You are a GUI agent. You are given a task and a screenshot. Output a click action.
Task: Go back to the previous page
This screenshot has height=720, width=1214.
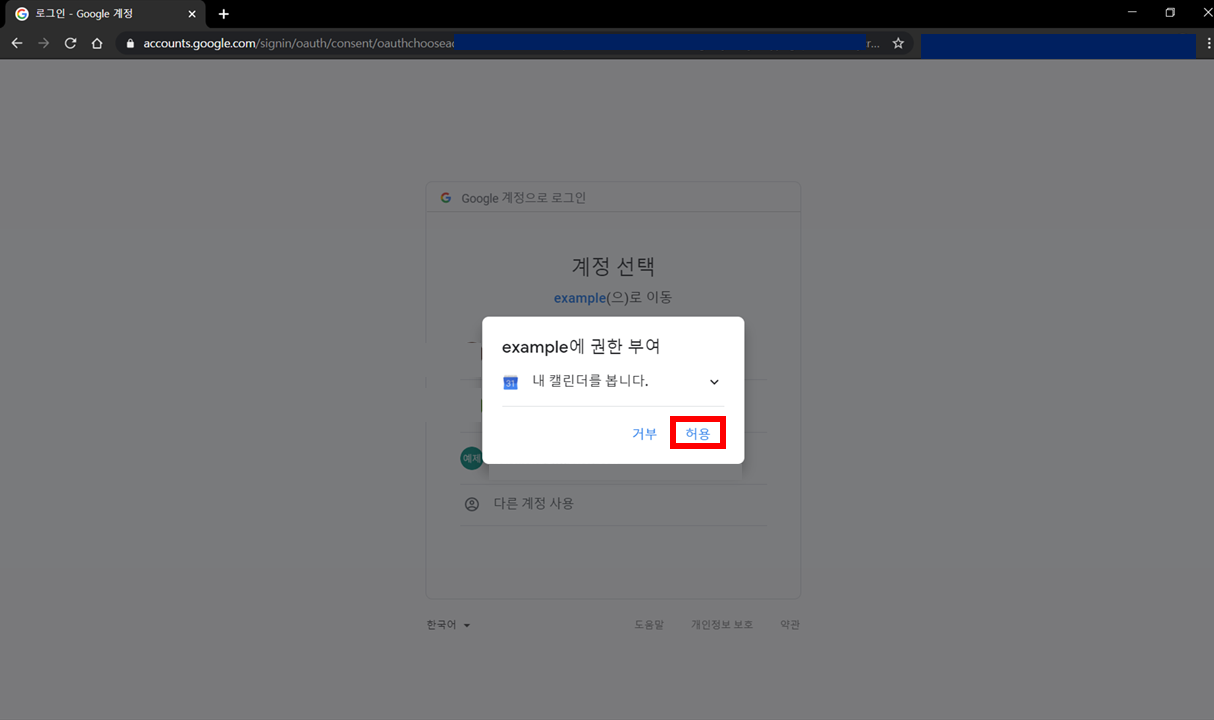coord(17,43)
